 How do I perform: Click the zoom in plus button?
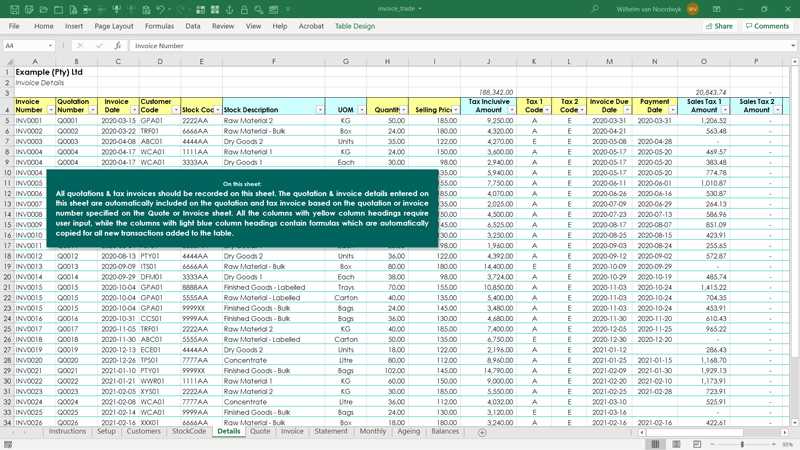(773, 444)
